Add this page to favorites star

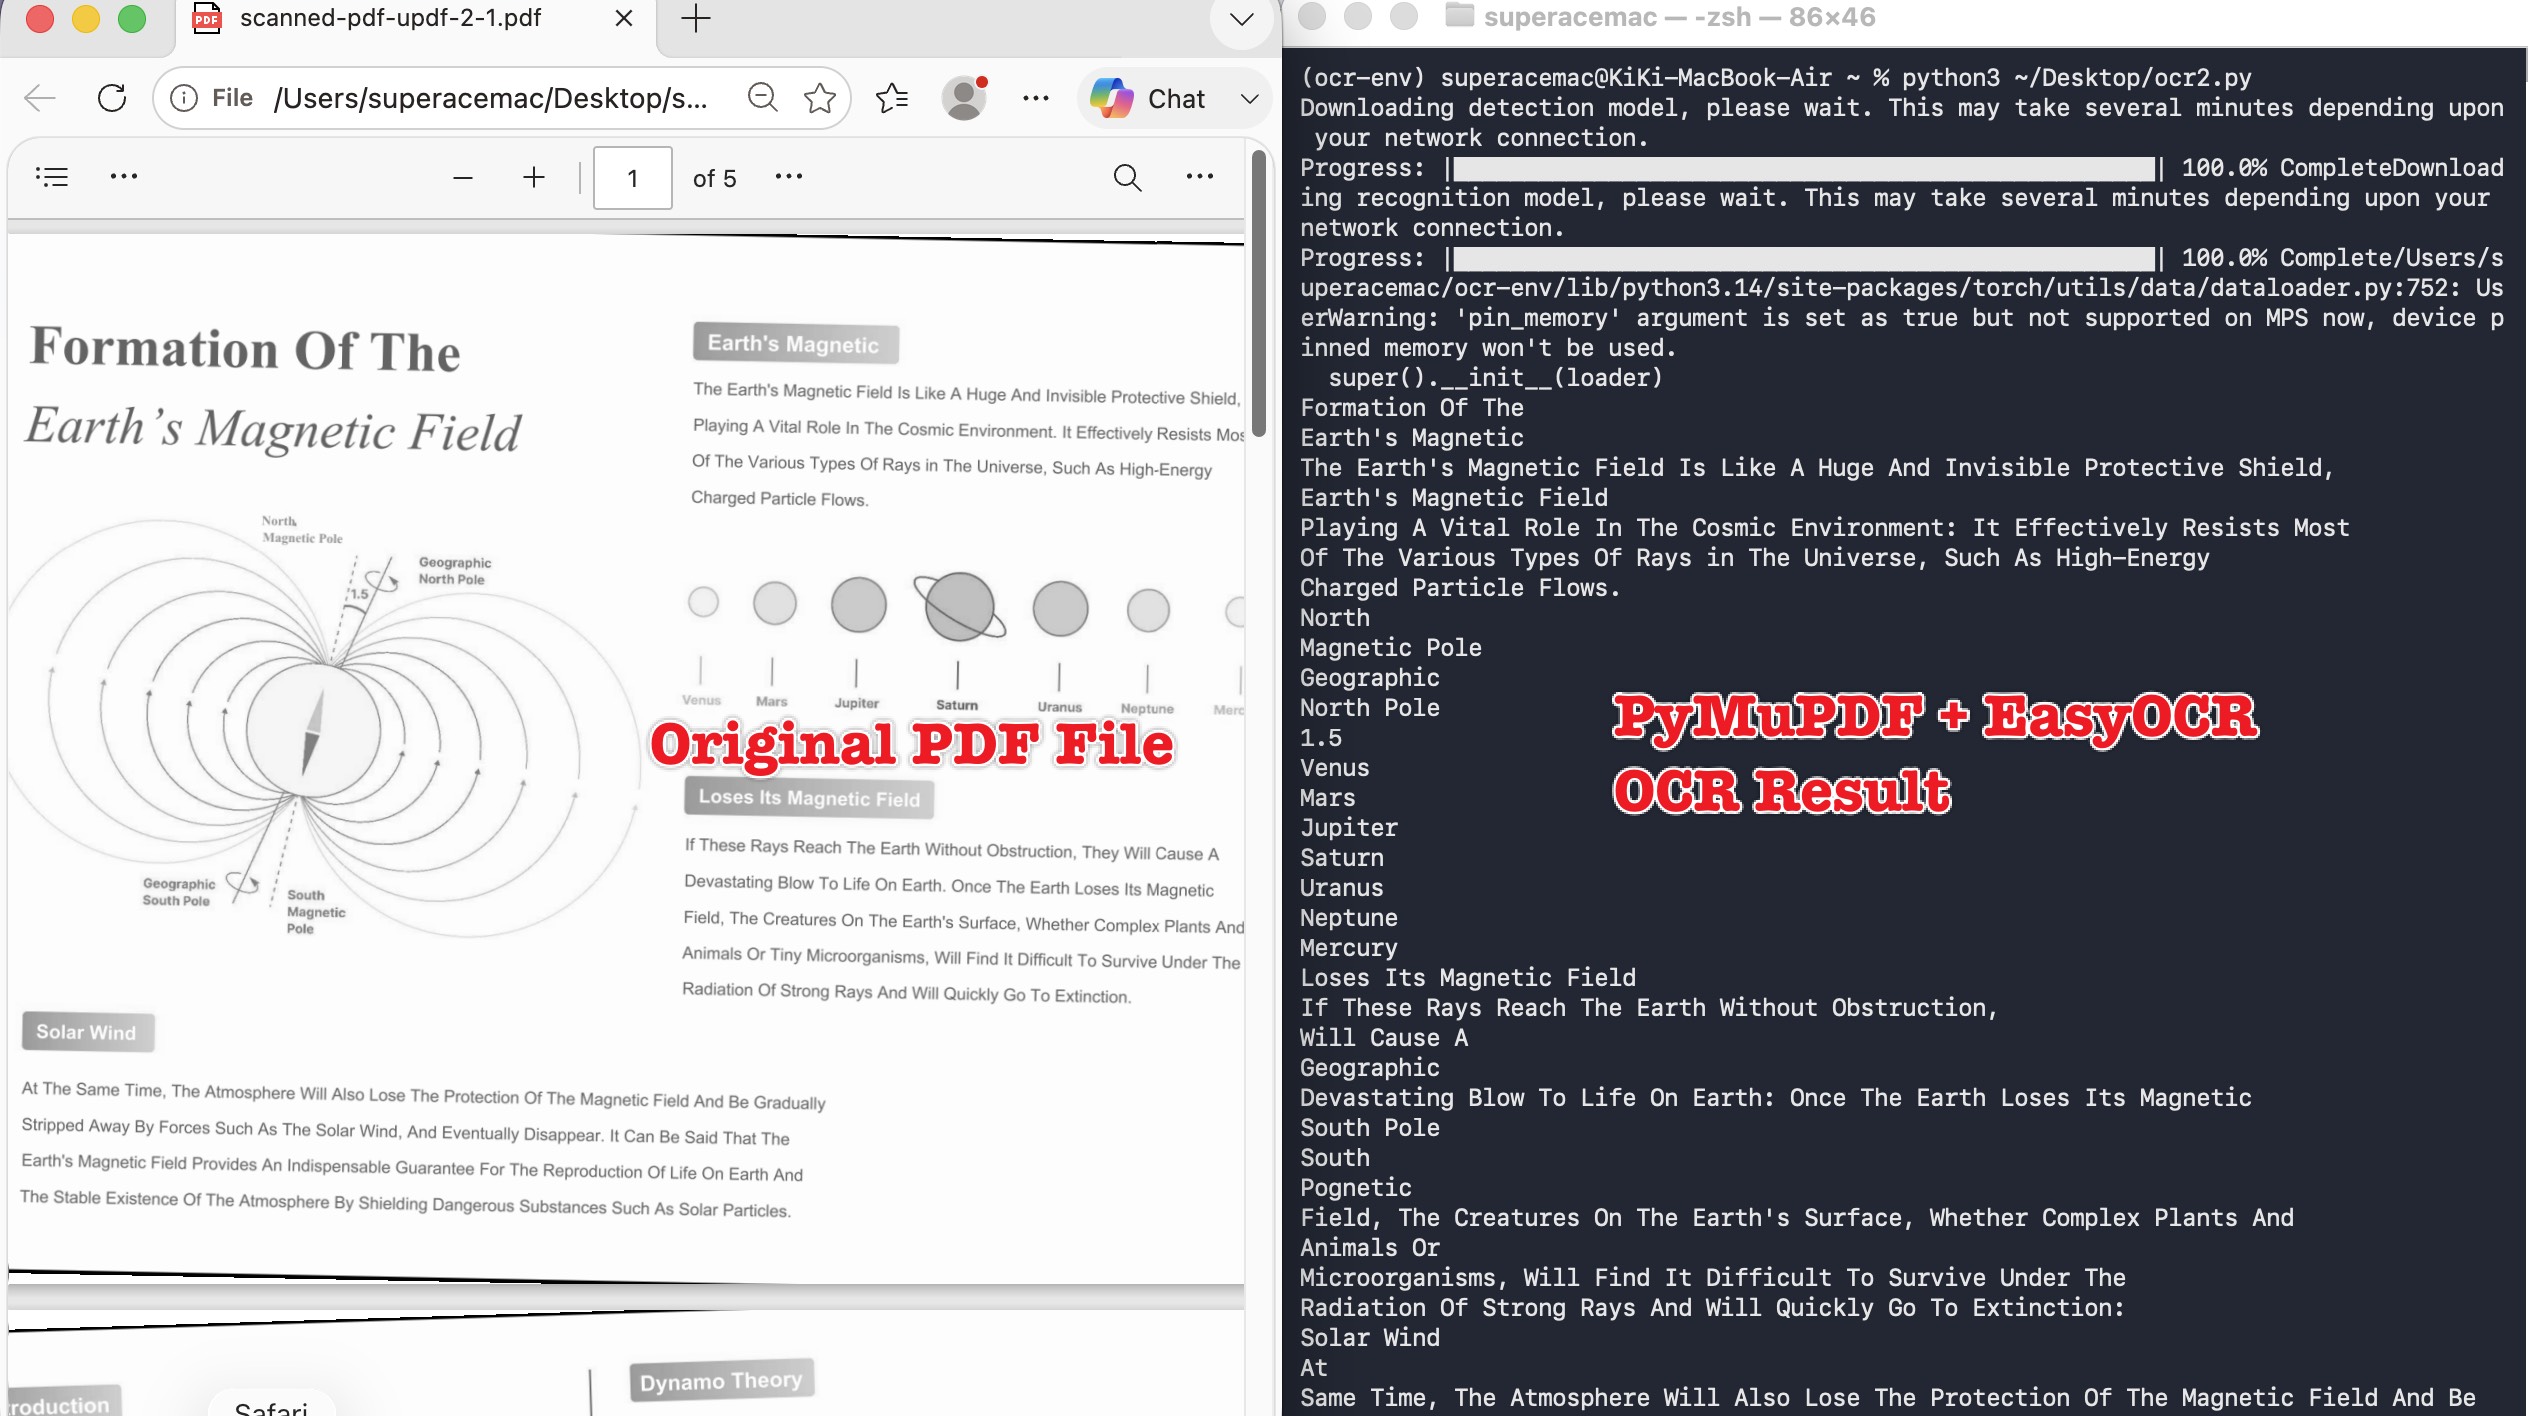point(820,98)
